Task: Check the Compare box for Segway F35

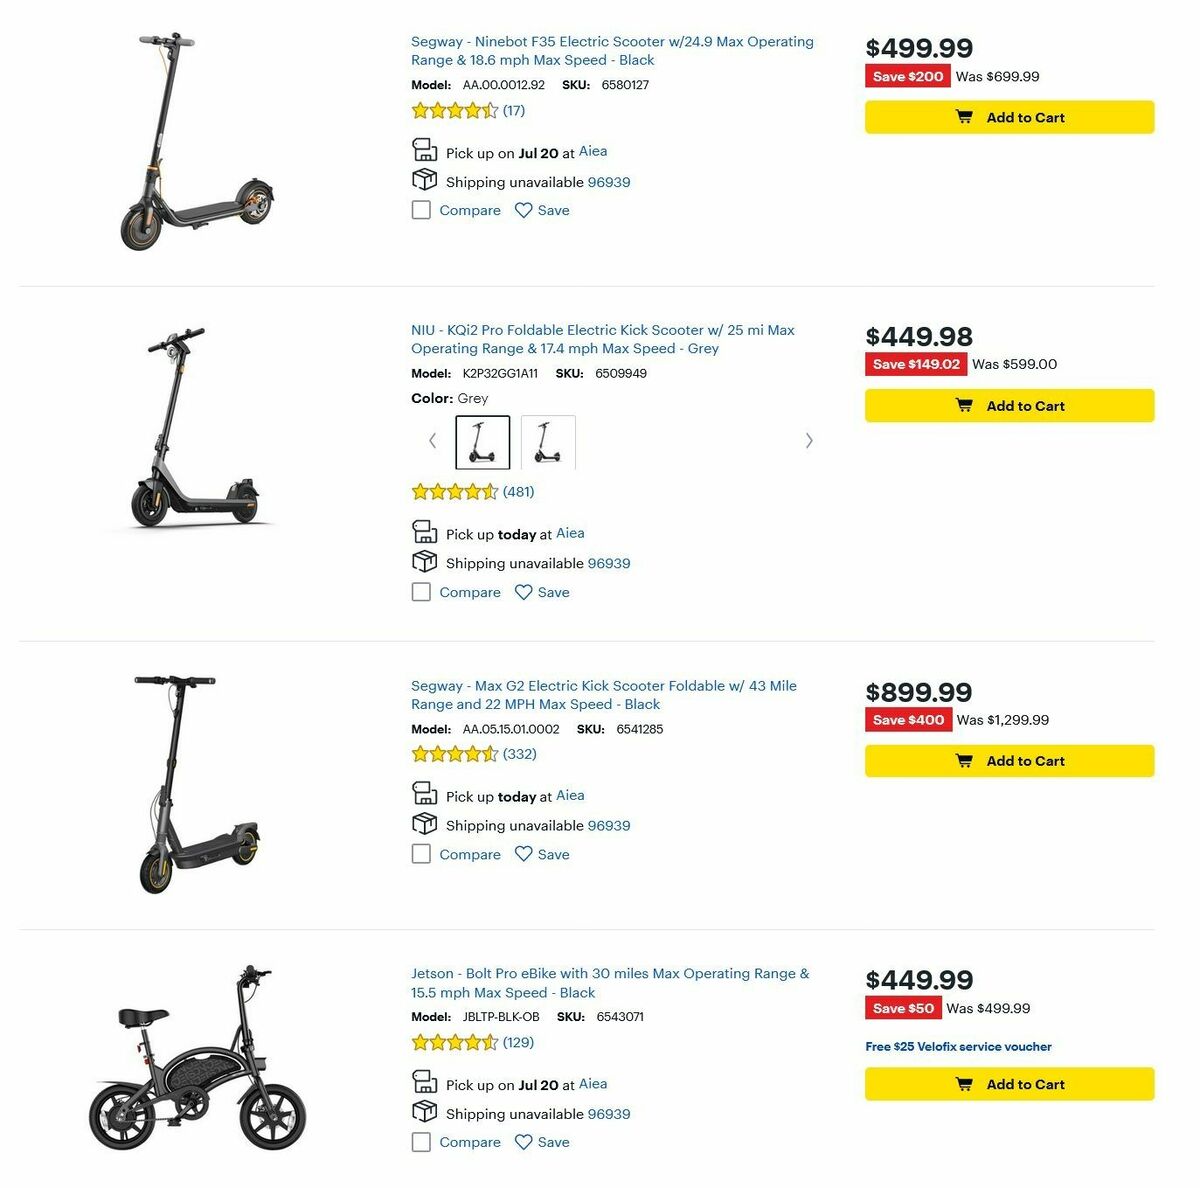Action: 421,210
